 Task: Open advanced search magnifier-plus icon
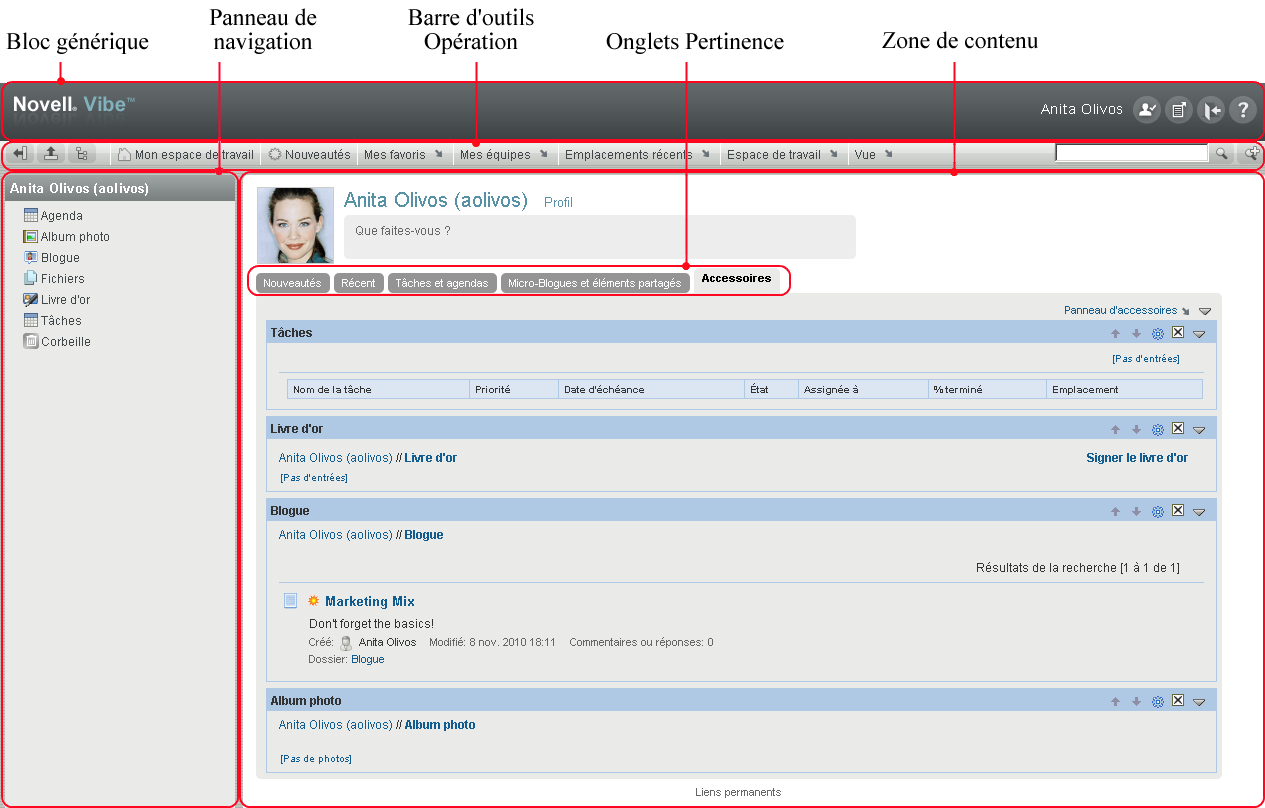1251,154
